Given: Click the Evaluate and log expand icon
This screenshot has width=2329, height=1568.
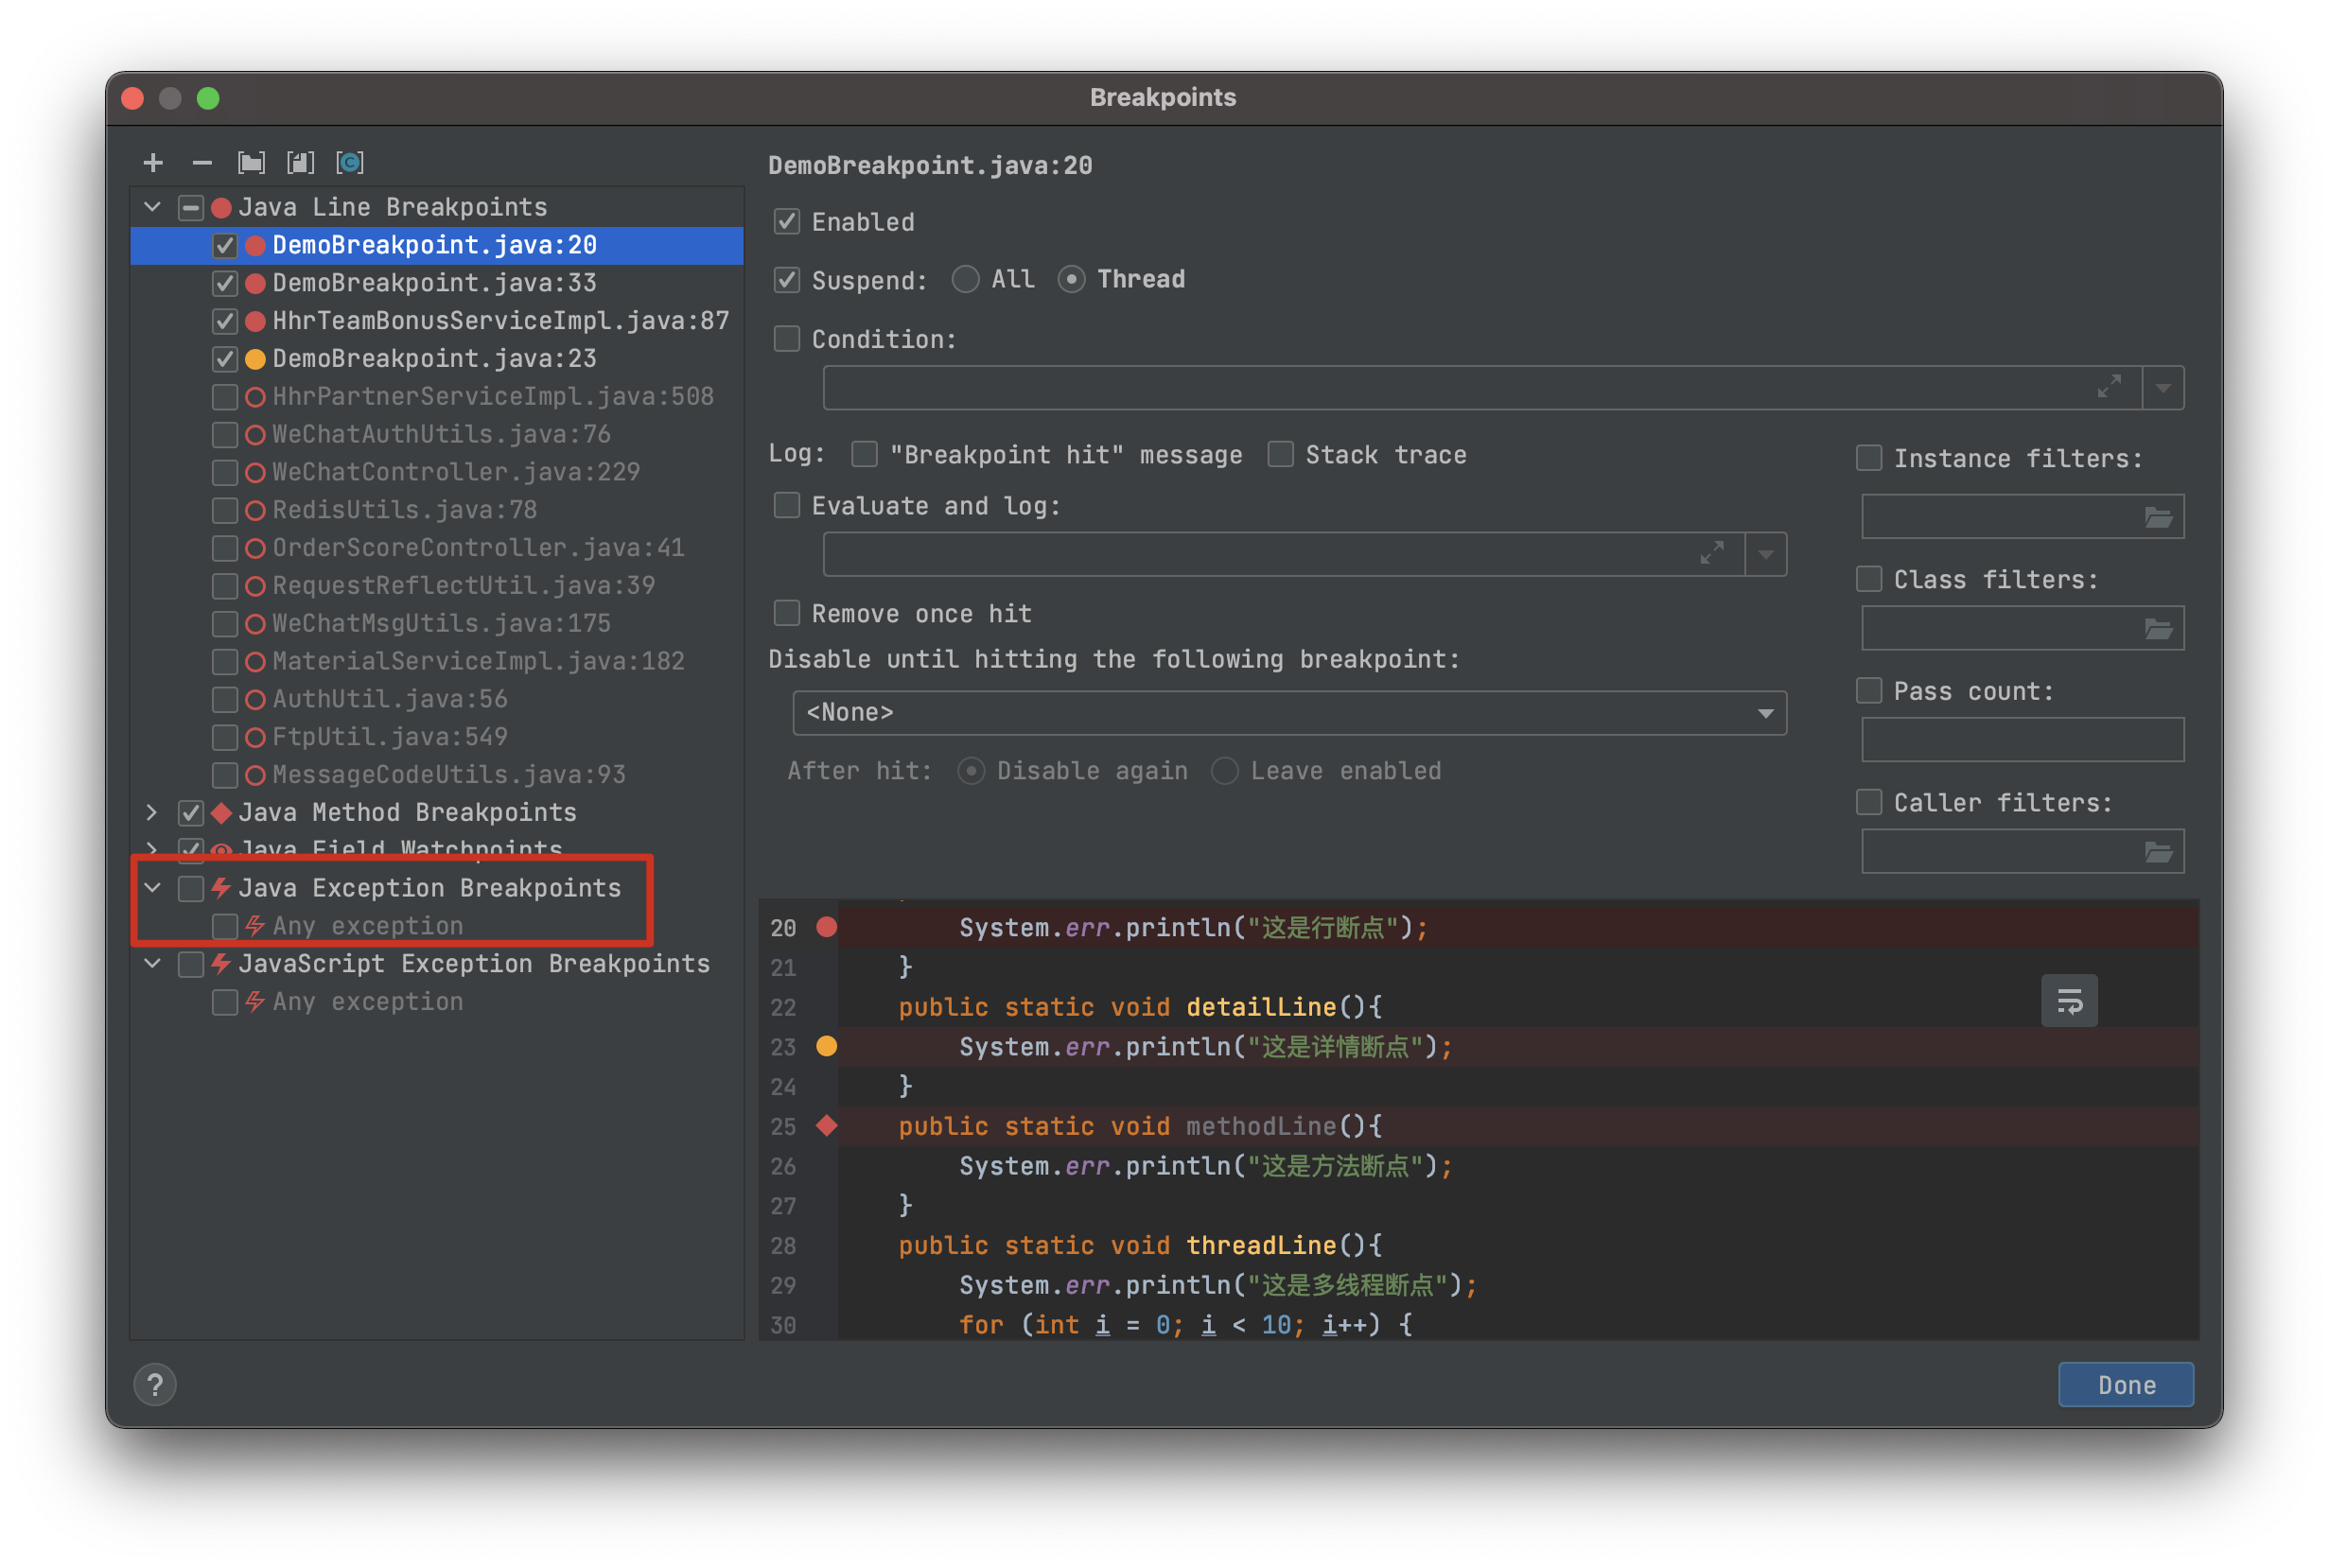Looking at the screenshot, I should point(1711,553).
